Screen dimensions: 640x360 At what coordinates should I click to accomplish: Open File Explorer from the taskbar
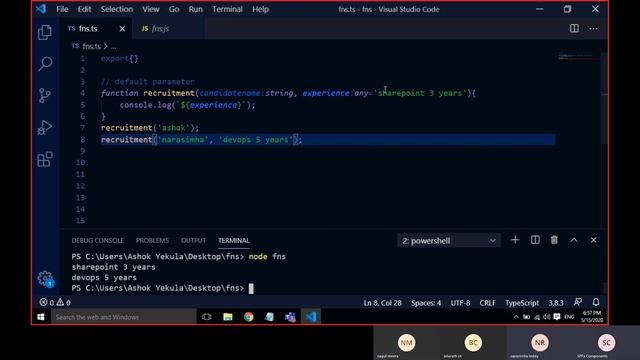click(x=228, y=317)
